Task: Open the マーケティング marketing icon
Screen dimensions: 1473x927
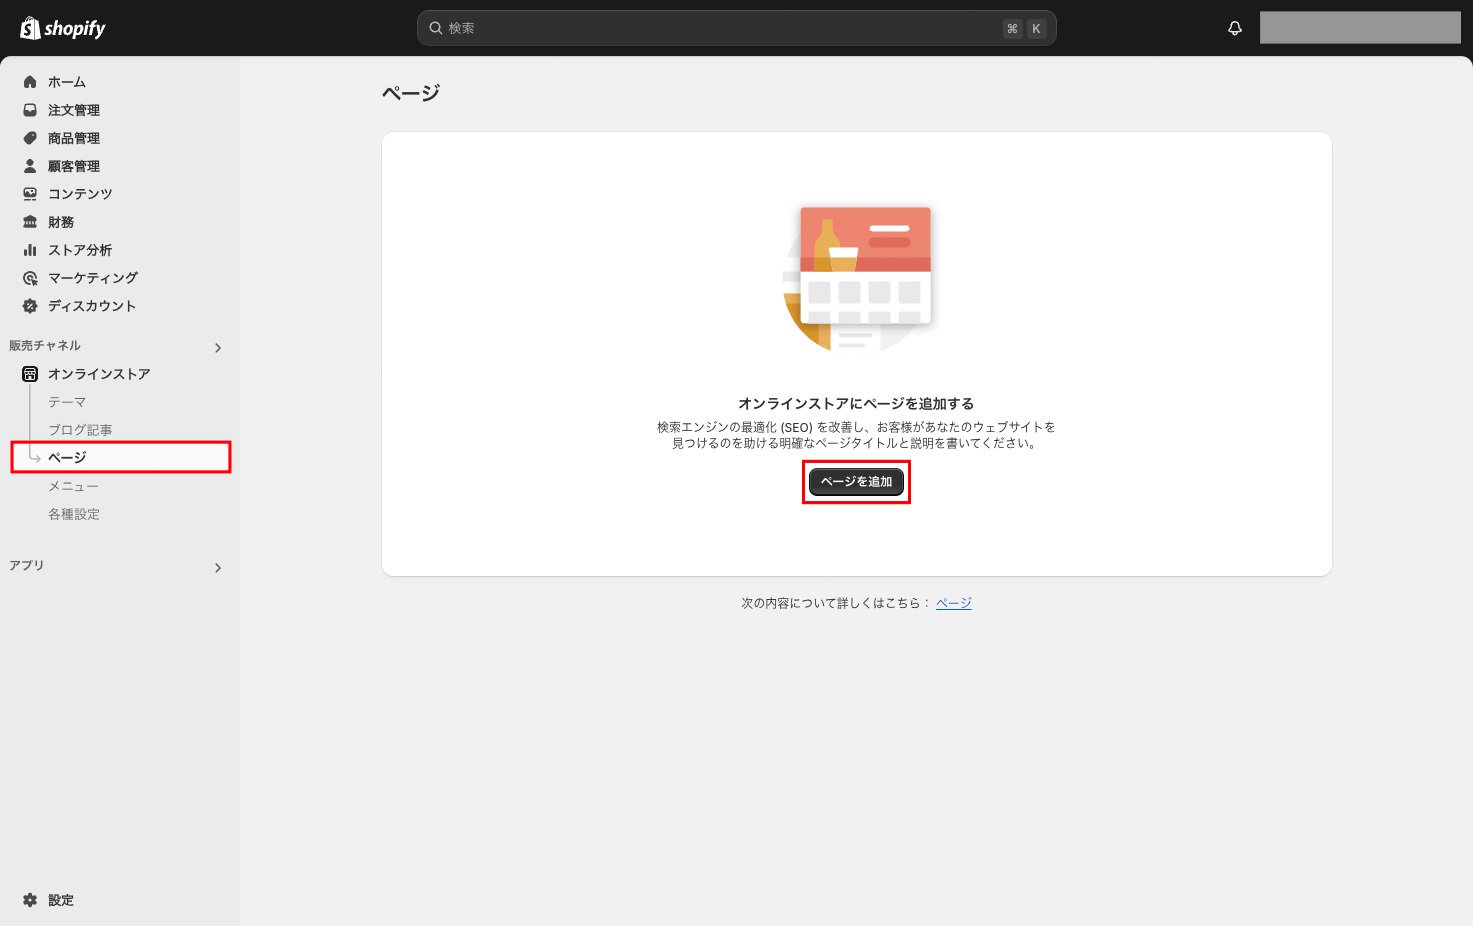Action: [x=30, y=278]
